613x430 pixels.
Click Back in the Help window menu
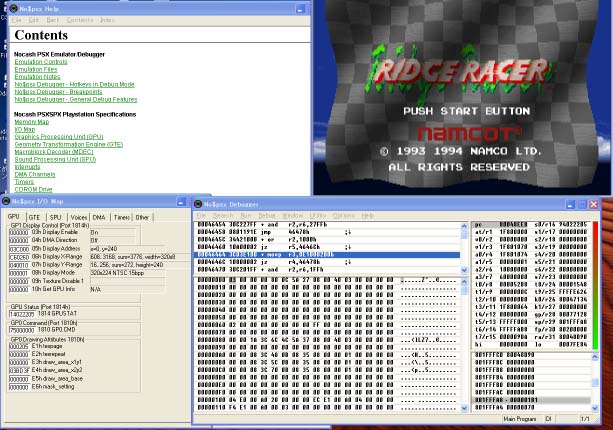click(x=53, y=20)
